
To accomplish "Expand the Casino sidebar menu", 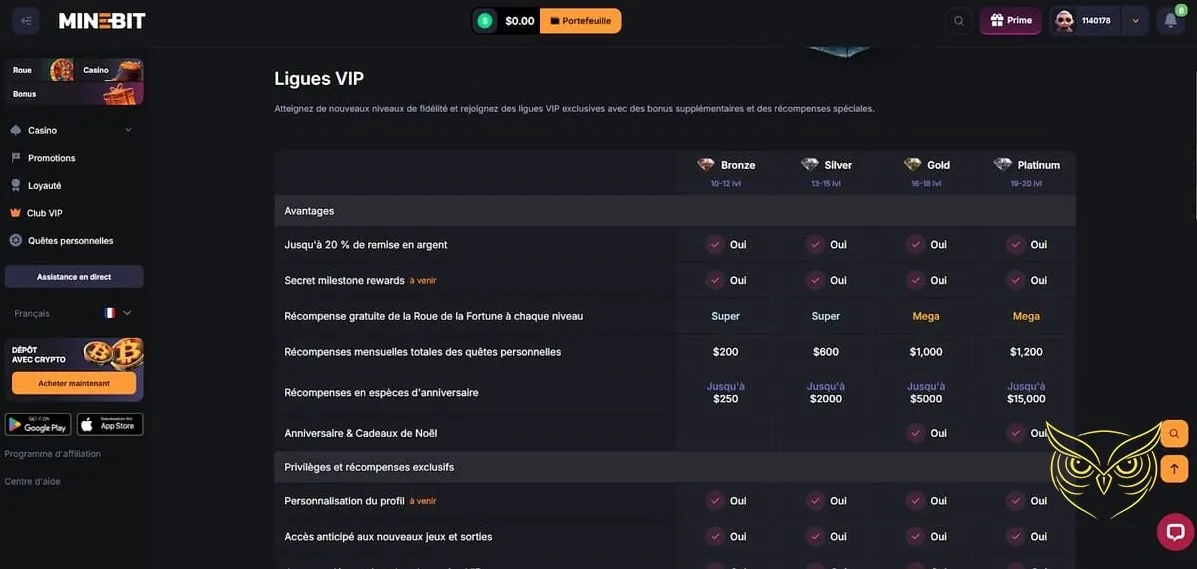I will pyautogui.click(x=128, y=131).
